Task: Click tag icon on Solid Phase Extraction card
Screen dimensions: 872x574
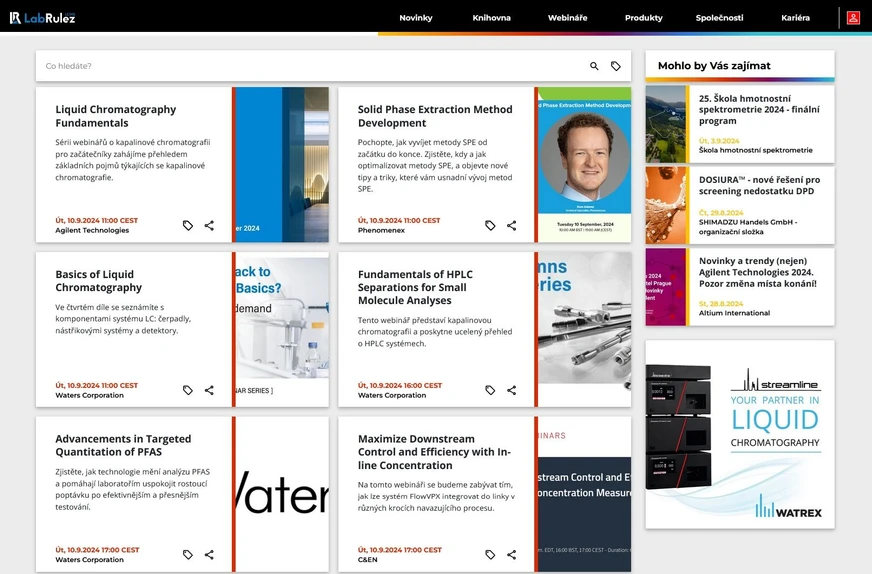Action: tap(490, 225)
